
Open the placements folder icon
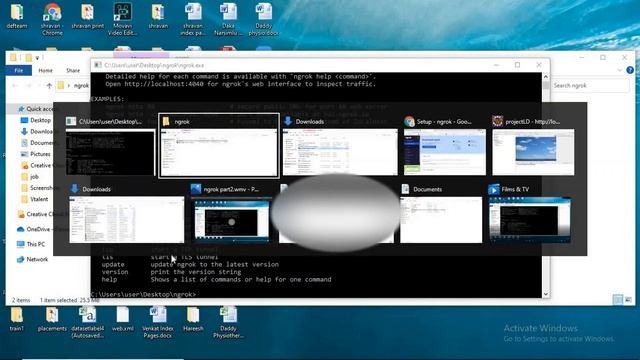click(x=52, y=319)
